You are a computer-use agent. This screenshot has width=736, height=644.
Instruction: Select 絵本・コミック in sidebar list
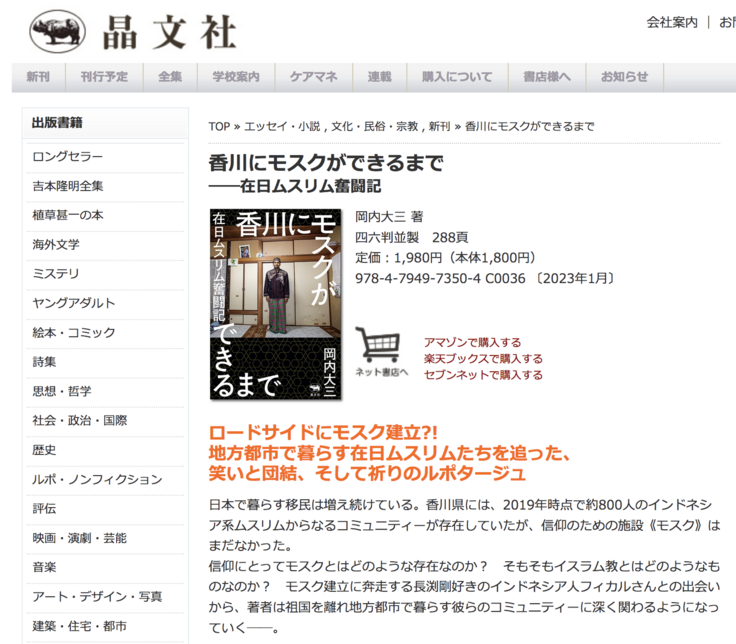tap(74, 333)
